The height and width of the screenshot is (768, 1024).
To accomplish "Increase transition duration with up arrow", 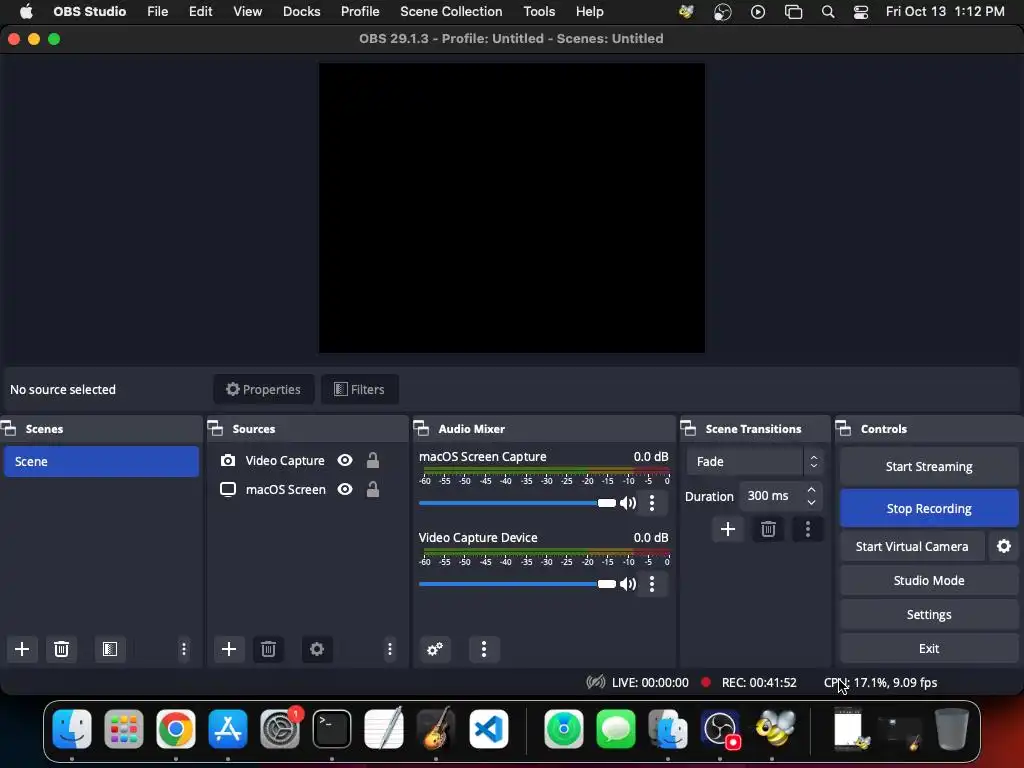I will pyautogui.click(x=811, y=489).
